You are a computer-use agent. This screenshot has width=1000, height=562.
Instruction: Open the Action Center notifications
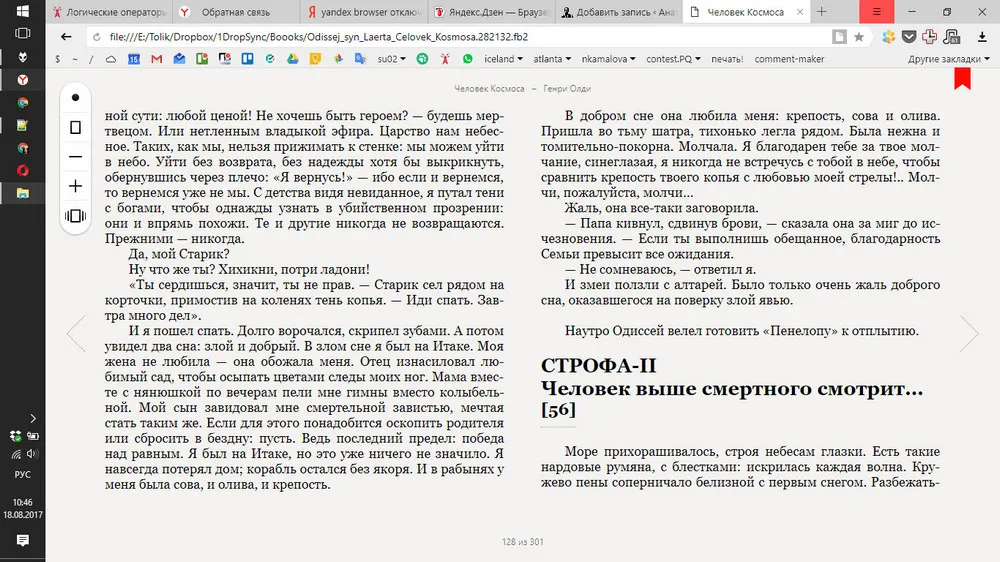click(22, 541)
